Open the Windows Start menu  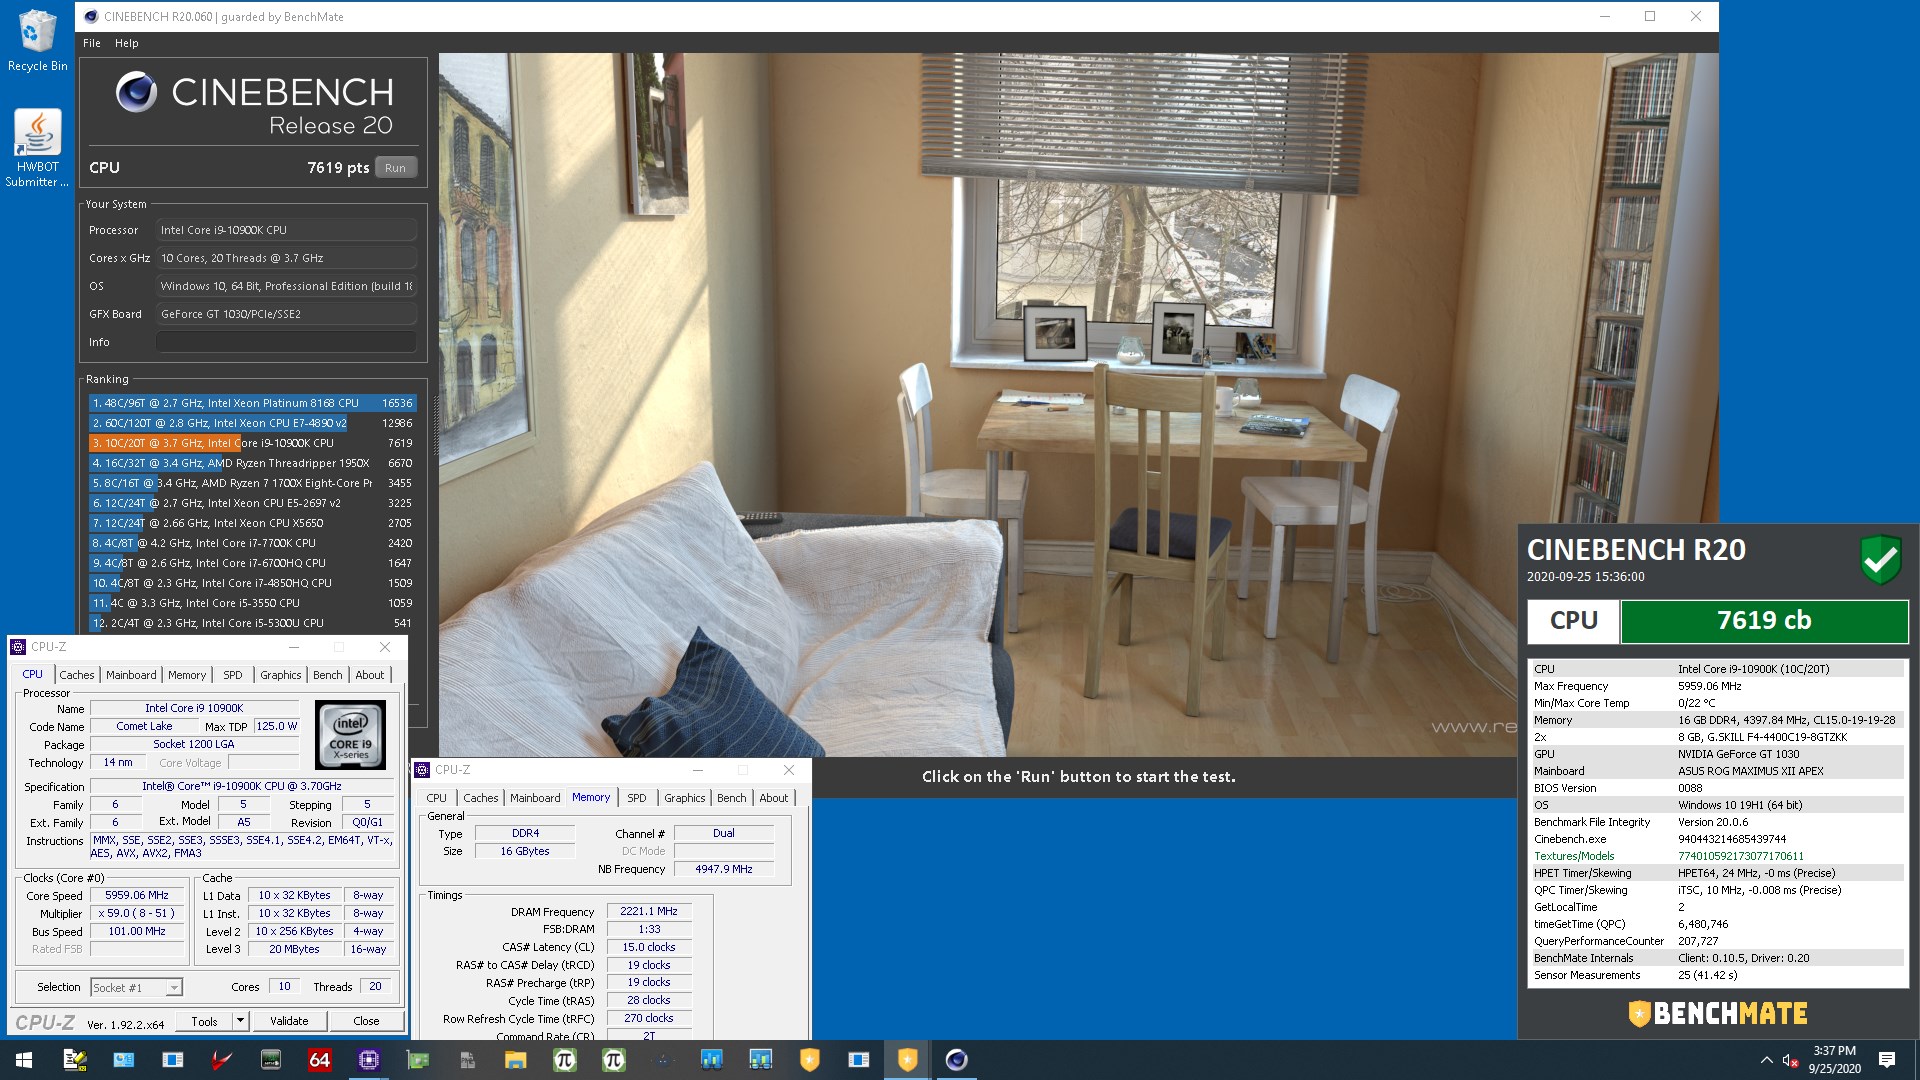[24, 1060]
